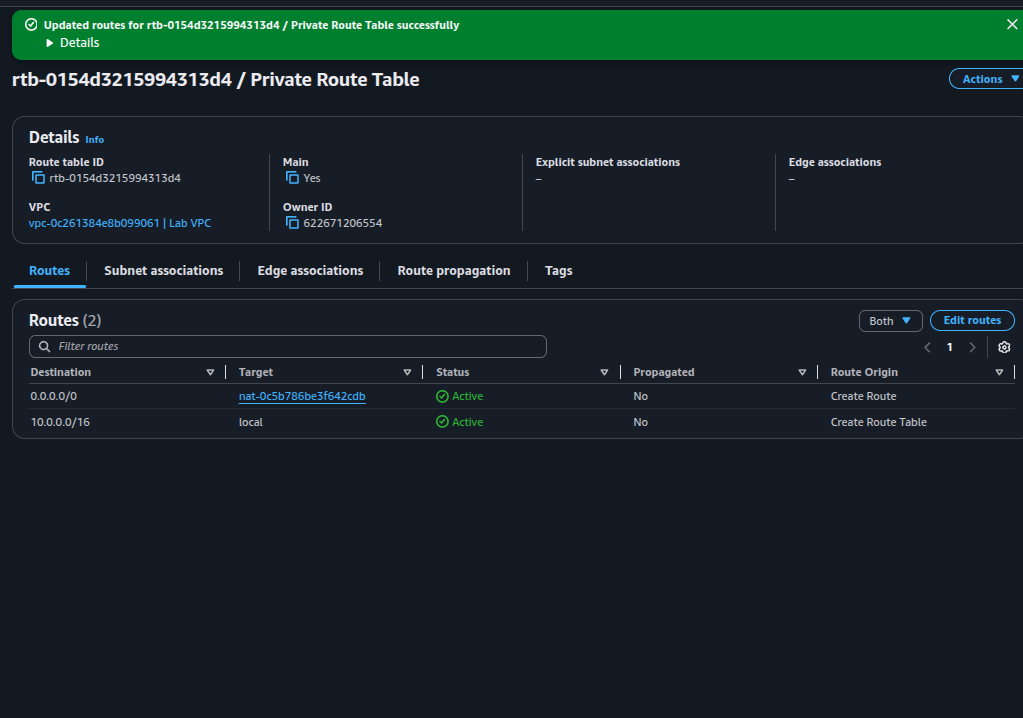The image size is (1023, 718).
Task: Click Active status icon for 0.0.0.0/0 route
Action: pos(442,396)
